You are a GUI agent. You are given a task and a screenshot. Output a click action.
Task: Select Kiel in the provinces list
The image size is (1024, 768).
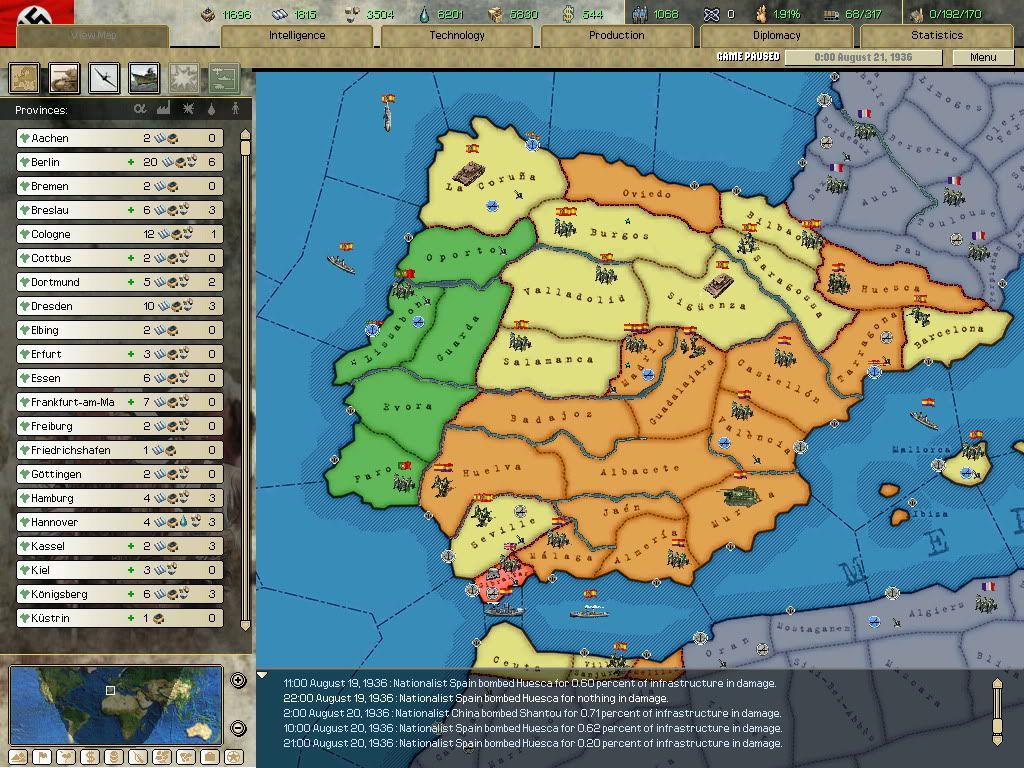[x=120, y=569]
